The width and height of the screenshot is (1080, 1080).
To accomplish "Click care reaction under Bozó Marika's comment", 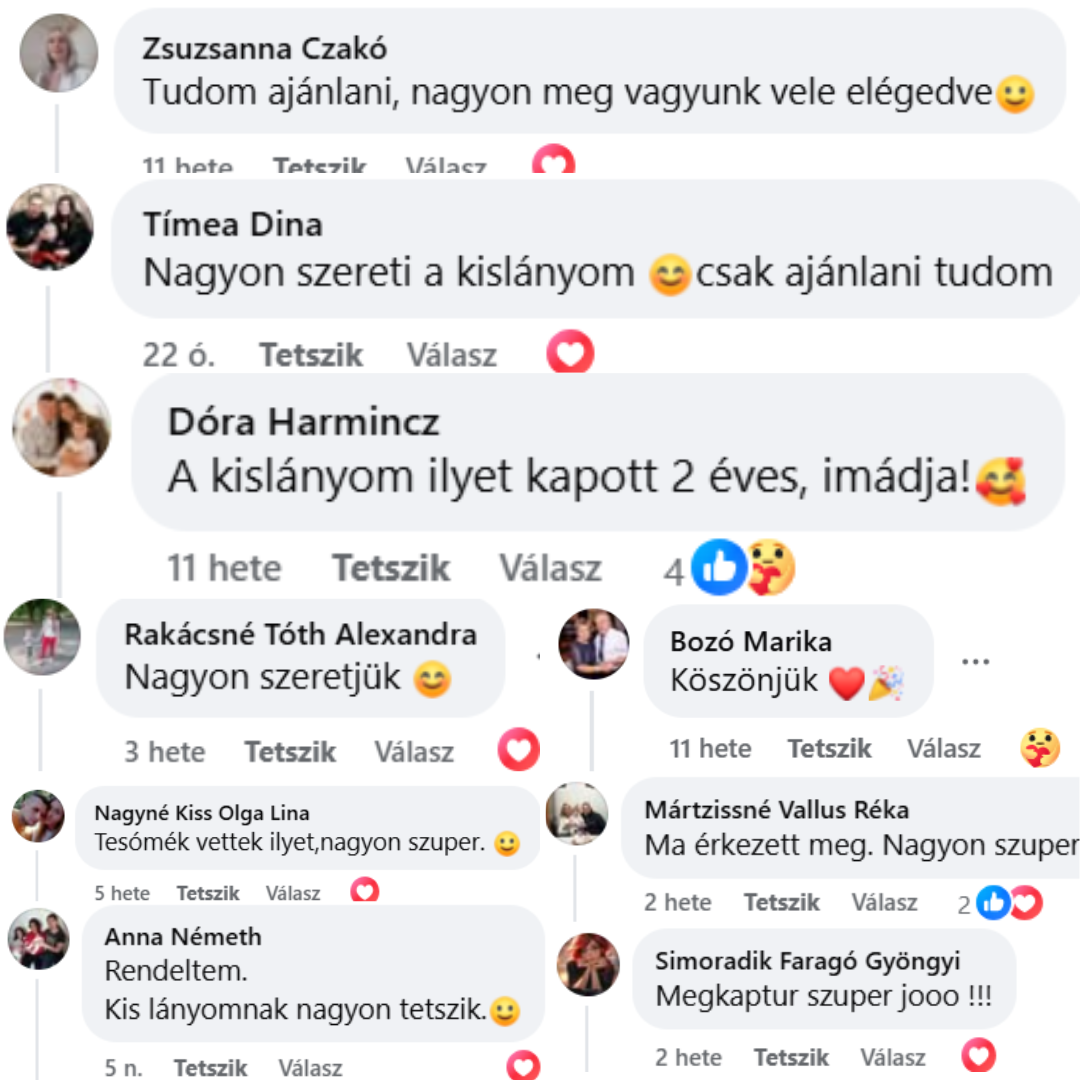I will coord(1040,748).
